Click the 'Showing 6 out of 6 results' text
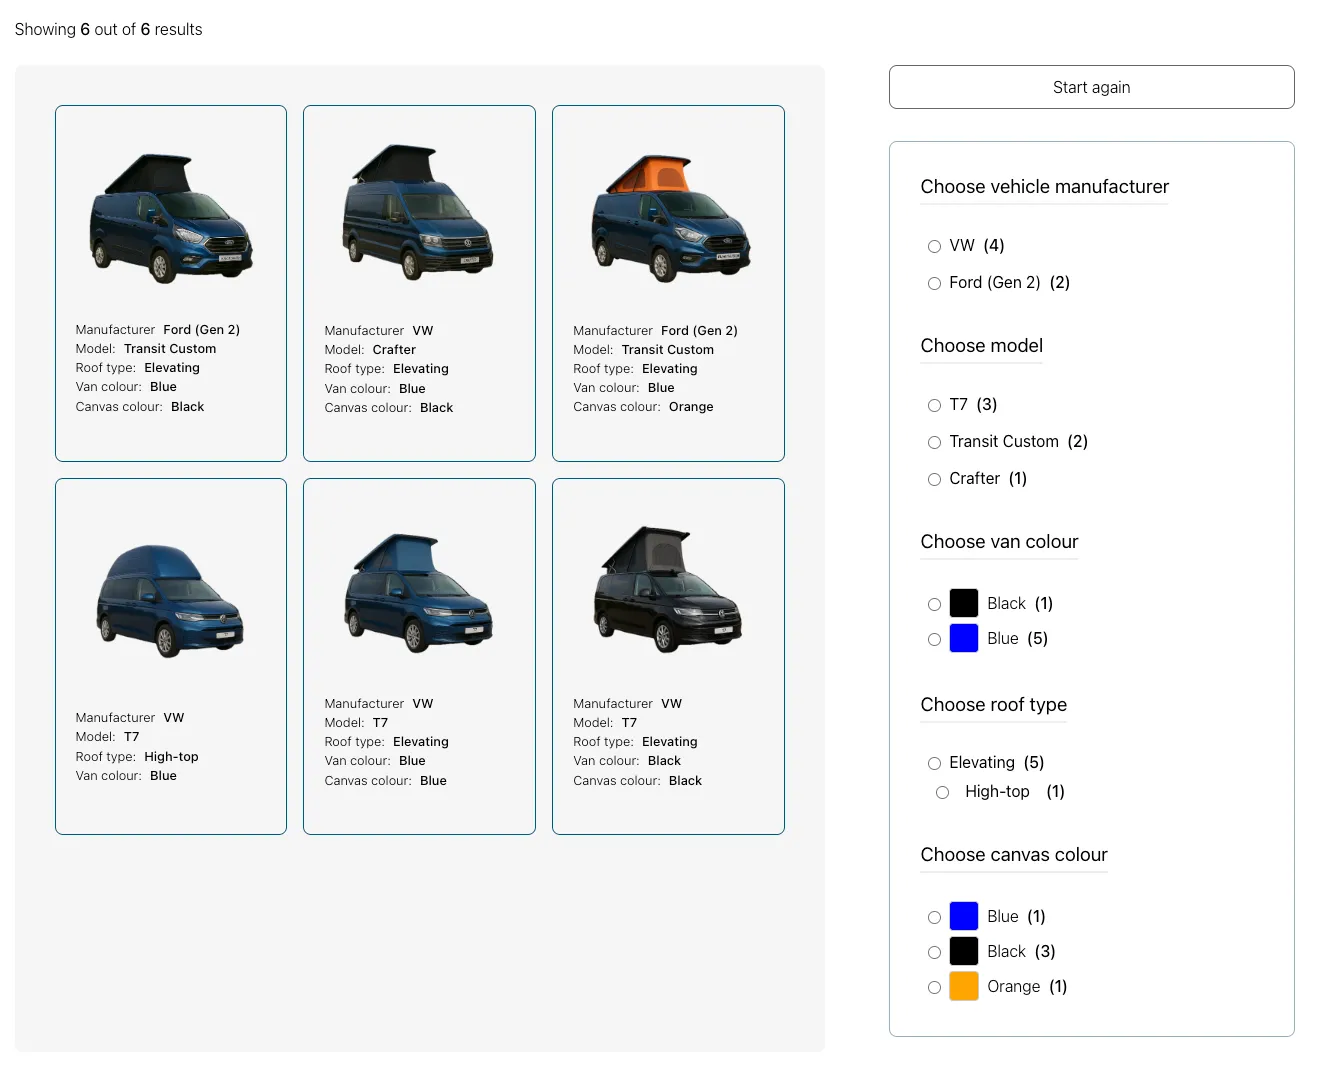This screenshot has width=1317, height=1071. tap(108, 30)
